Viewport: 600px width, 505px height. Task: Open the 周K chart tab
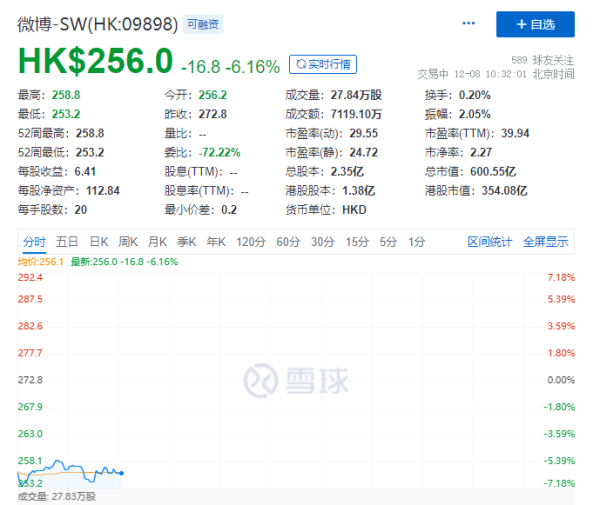point(128,242)
